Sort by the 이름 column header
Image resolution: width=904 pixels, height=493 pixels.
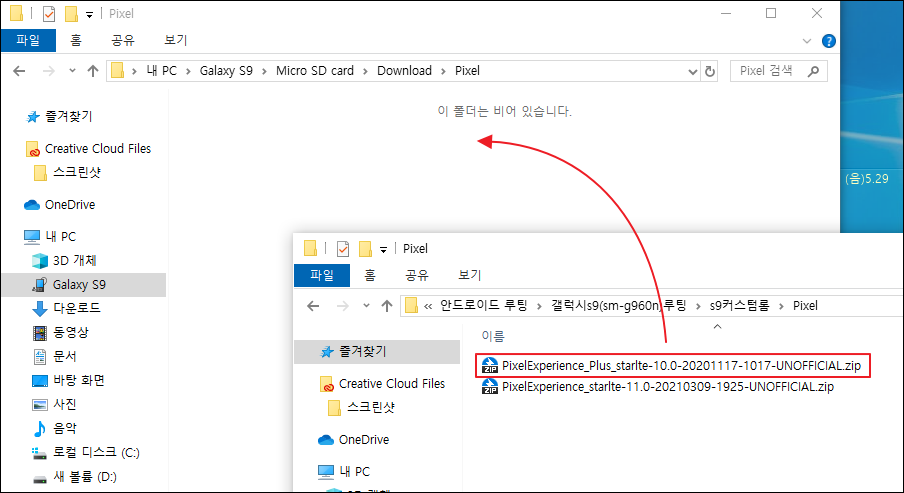pos(493,336)
